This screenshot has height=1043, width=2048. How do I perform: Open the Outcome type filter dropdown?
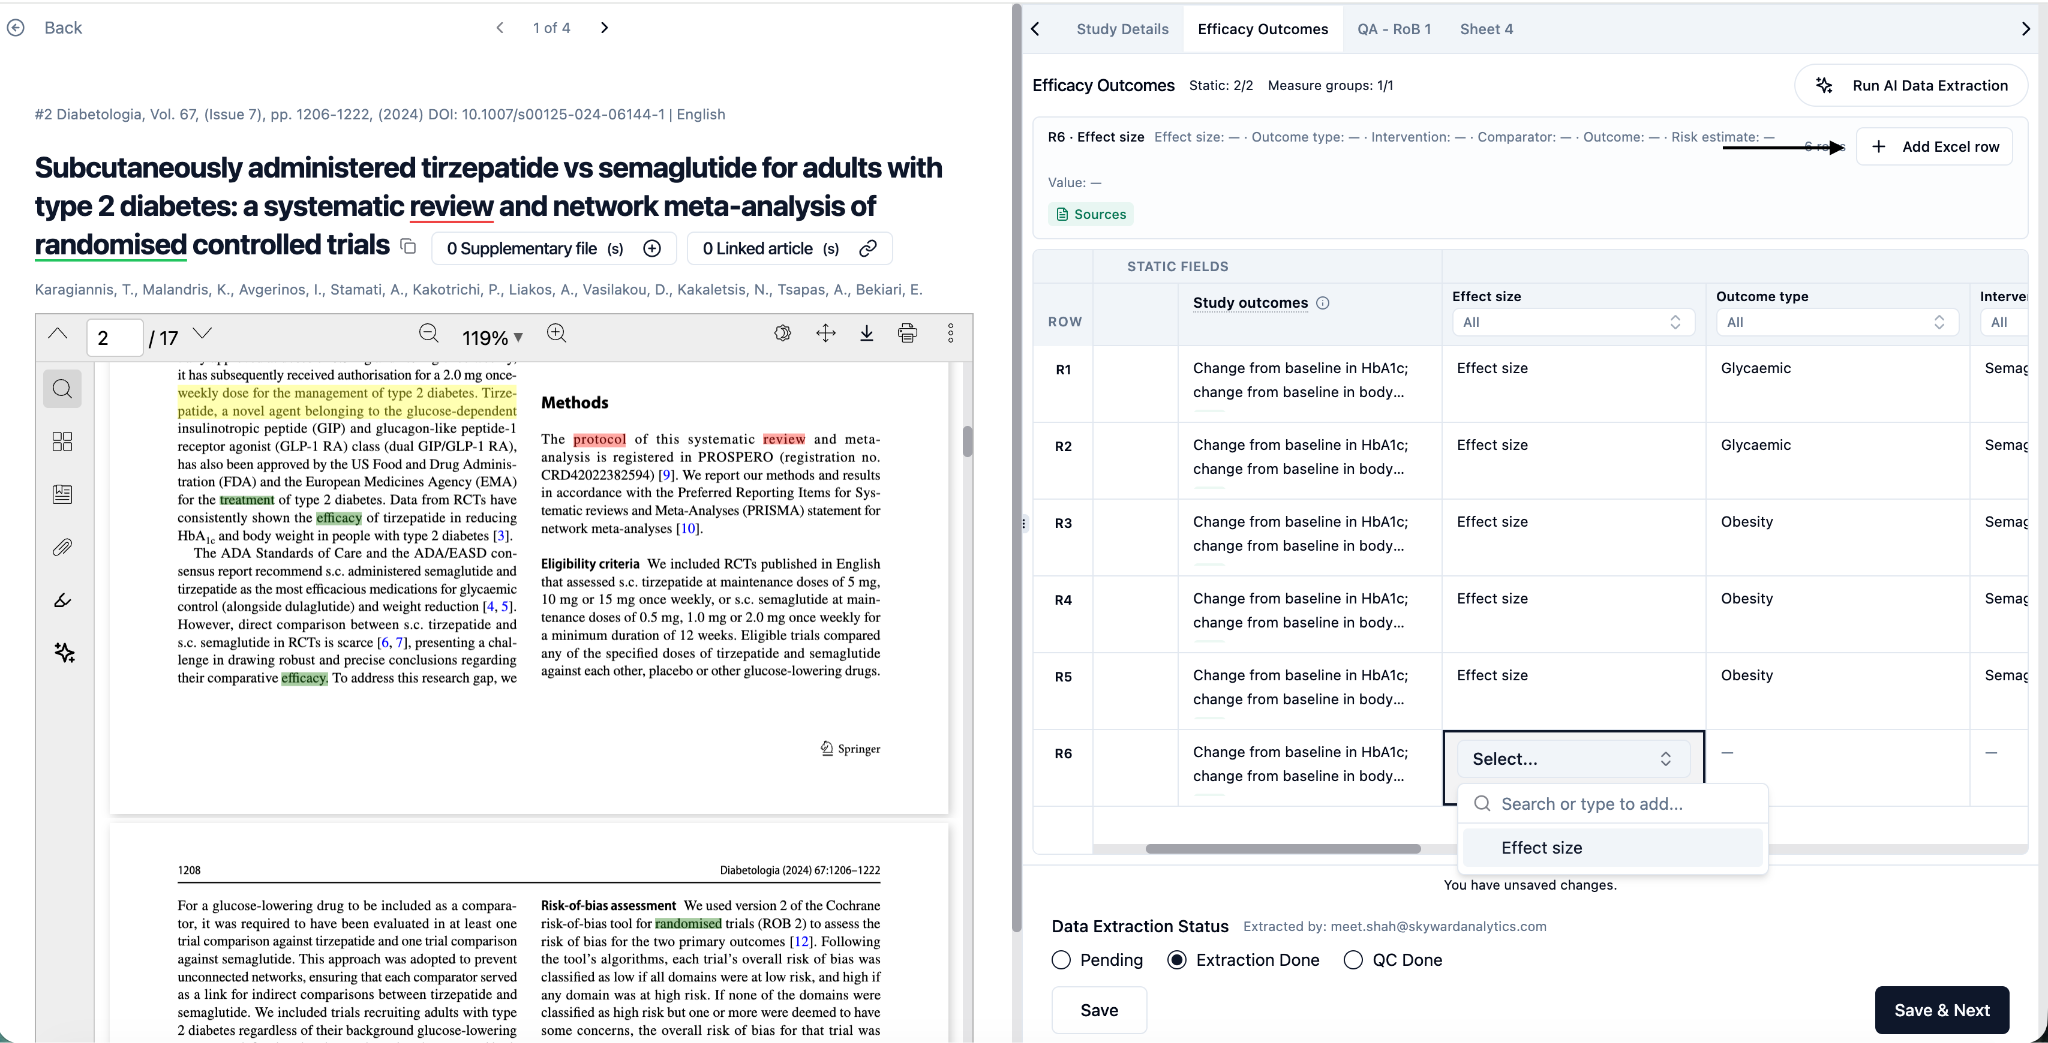coord(1836,322)
